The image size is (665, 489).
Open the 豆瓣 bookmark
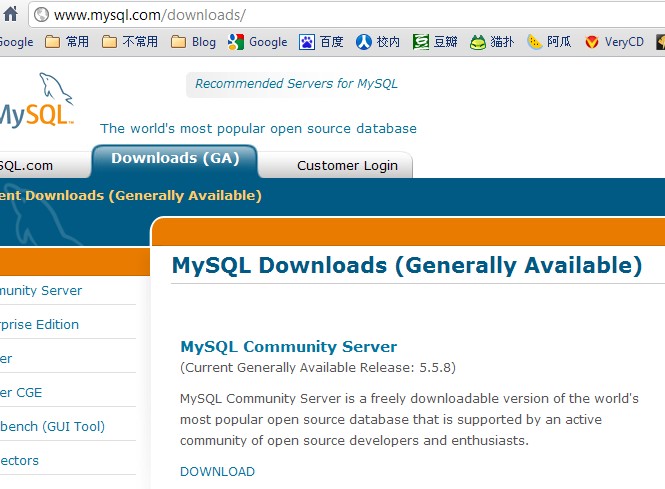coord(435,42)
